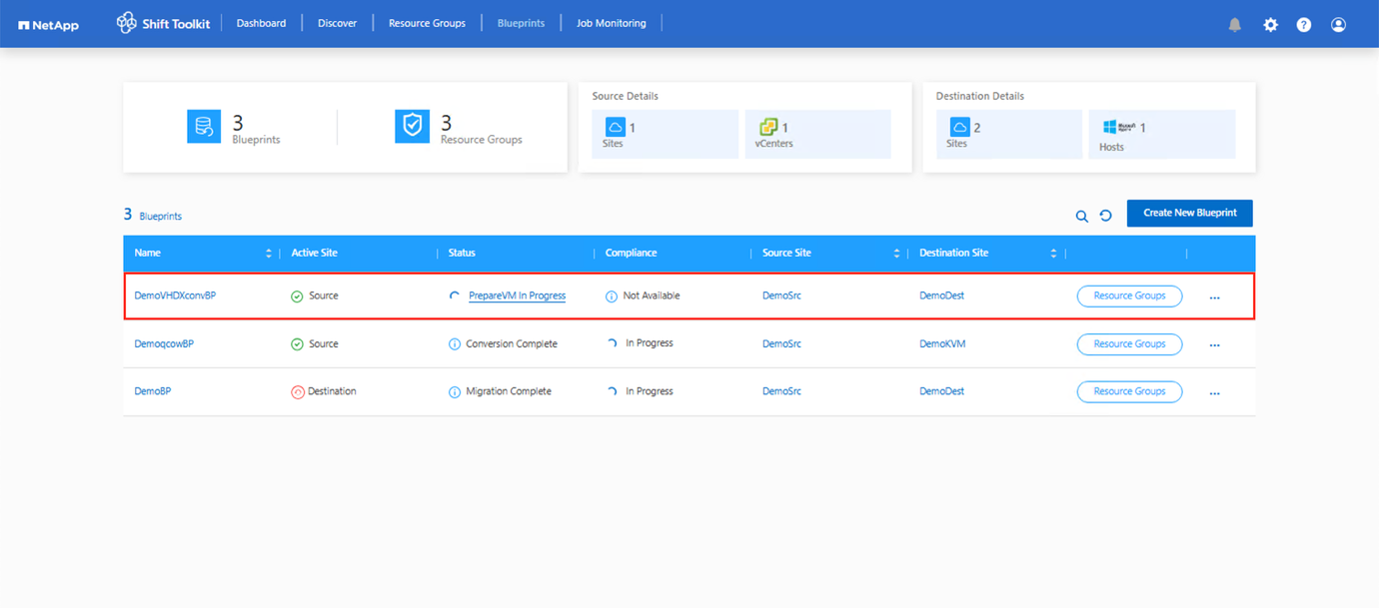The height and width of the screenshot is (611, 1384).
Task: Click the vCenters icon in Source Details
Action: pos(768,127)
